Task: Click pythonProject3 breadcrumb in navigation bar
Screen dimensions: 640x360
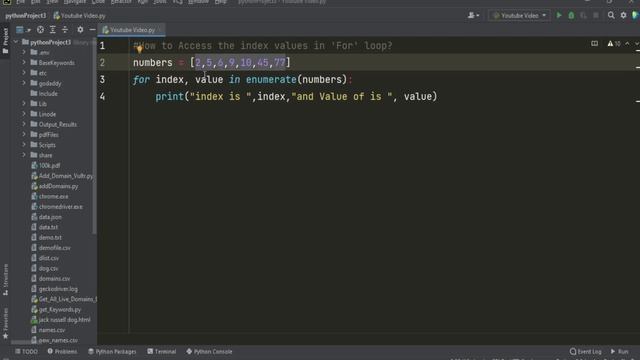Action: 25,16
